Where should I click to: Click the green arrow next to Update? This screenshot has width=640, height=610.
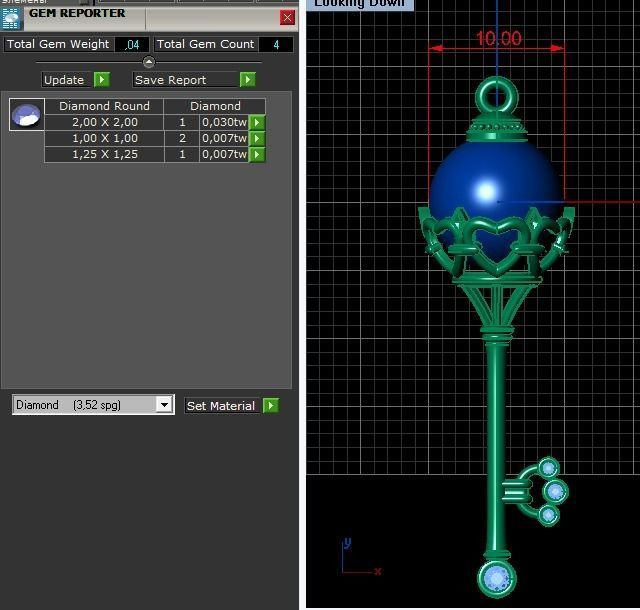click(102, 80)
